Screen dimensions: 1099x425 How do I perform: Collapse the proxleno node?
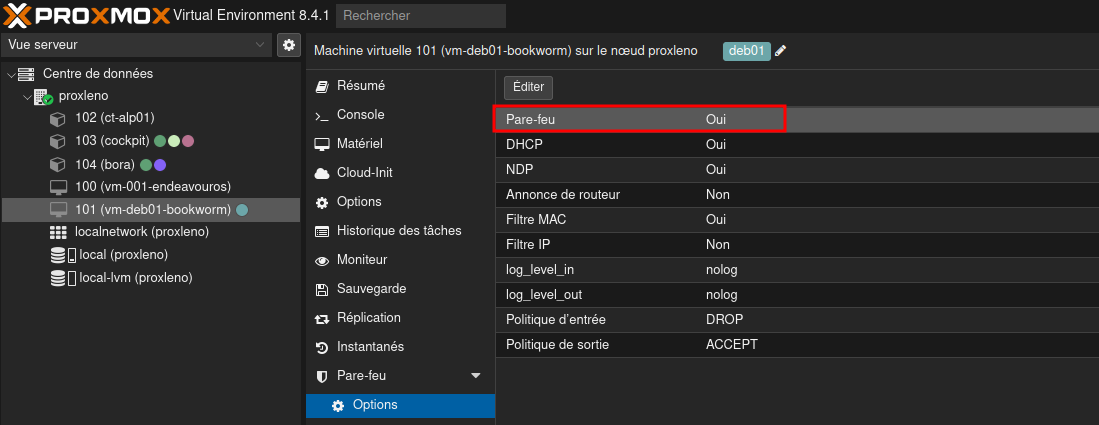28,96
